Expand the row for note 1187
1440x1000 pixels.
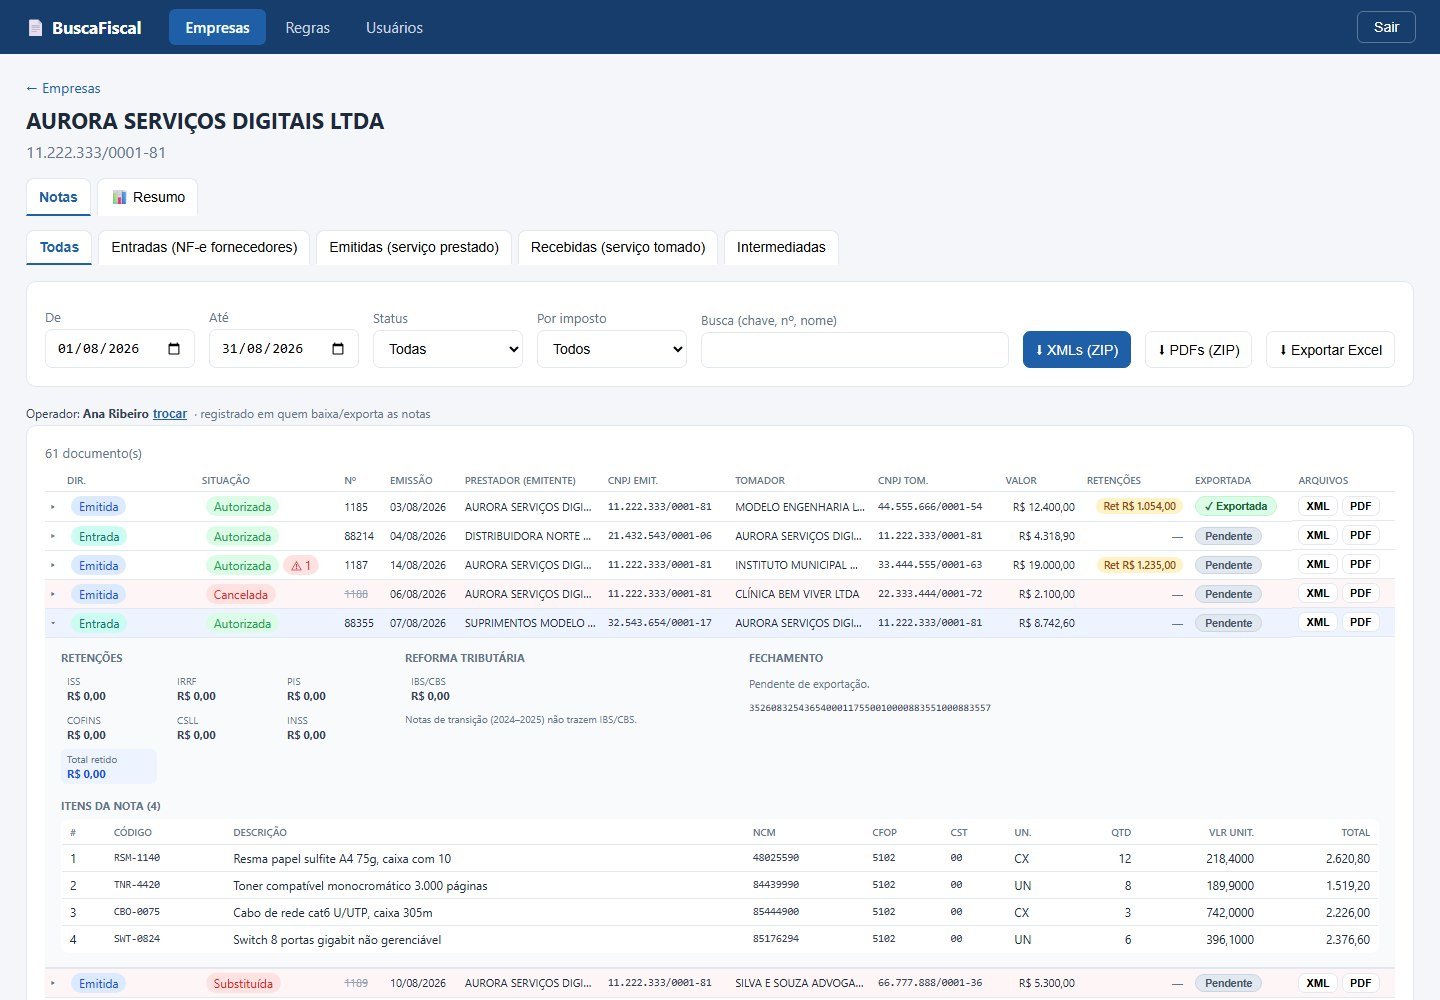53,566
